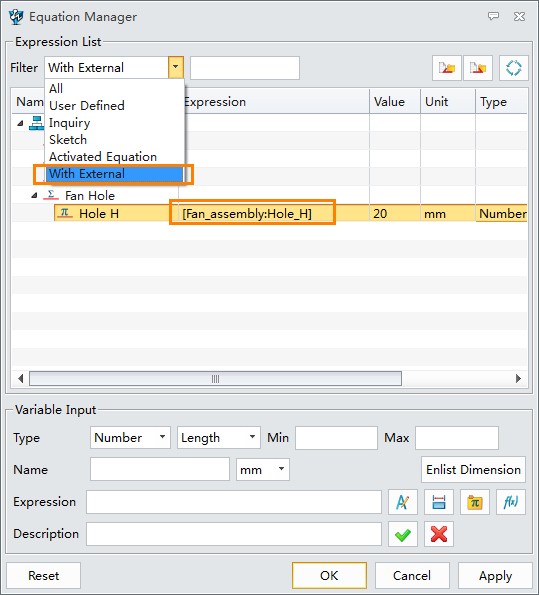Click the text style 'A' icon
The image size is (539, 595).
click(403, 502)
